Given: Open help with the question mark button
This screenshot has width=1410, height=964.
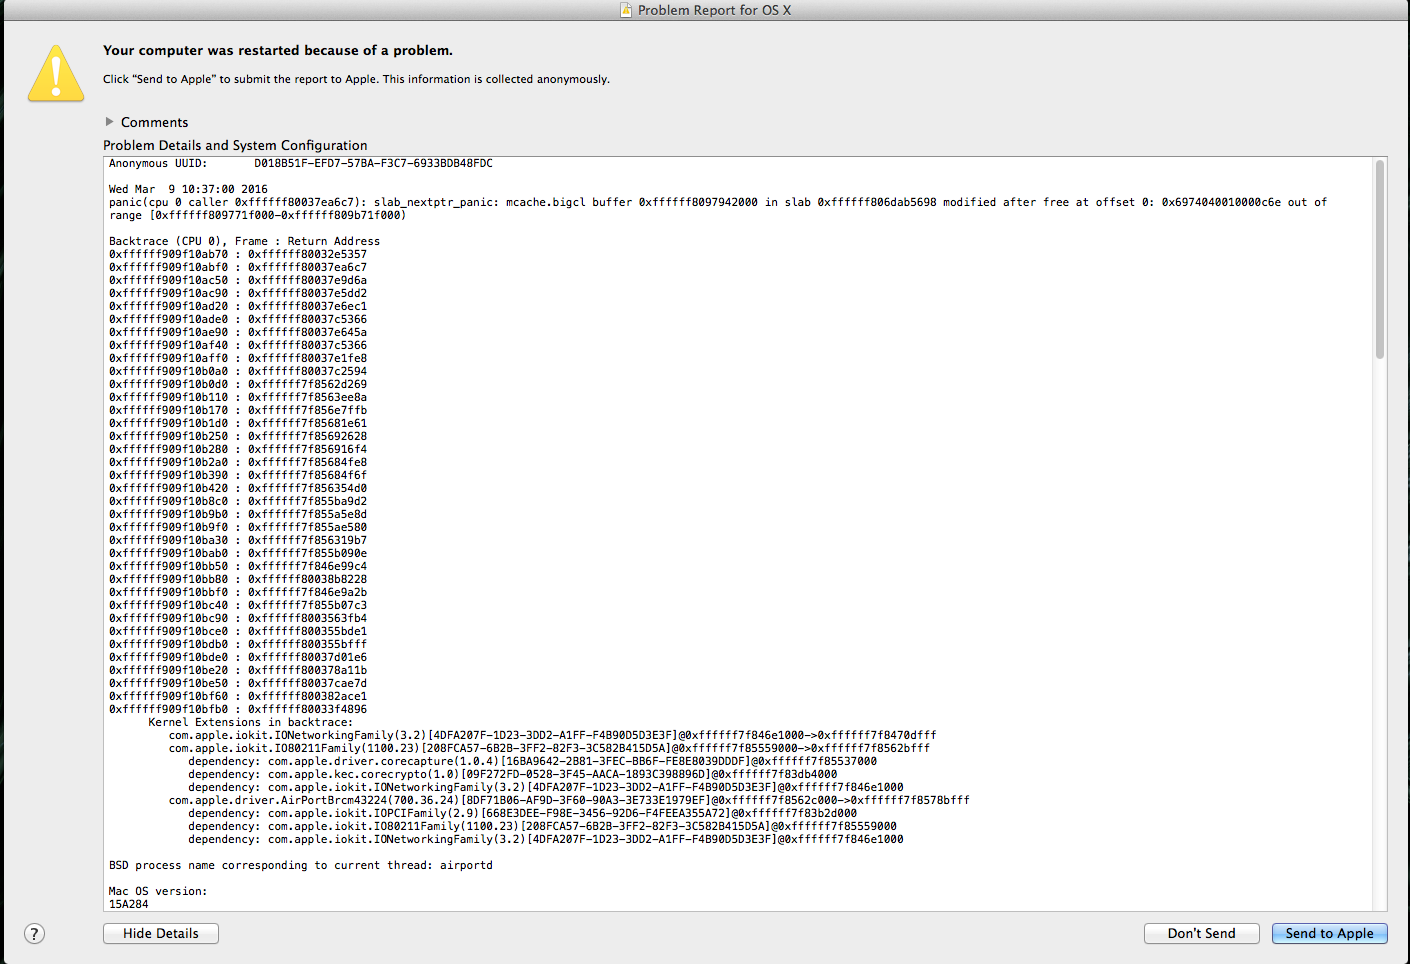Looking at the screenshot, I should 34,933.
